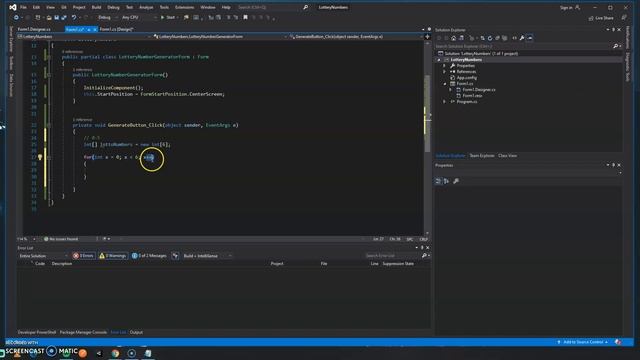Click the Start debugging button
This screenshot has width=640, height=360.
click(x=168, y=18)
